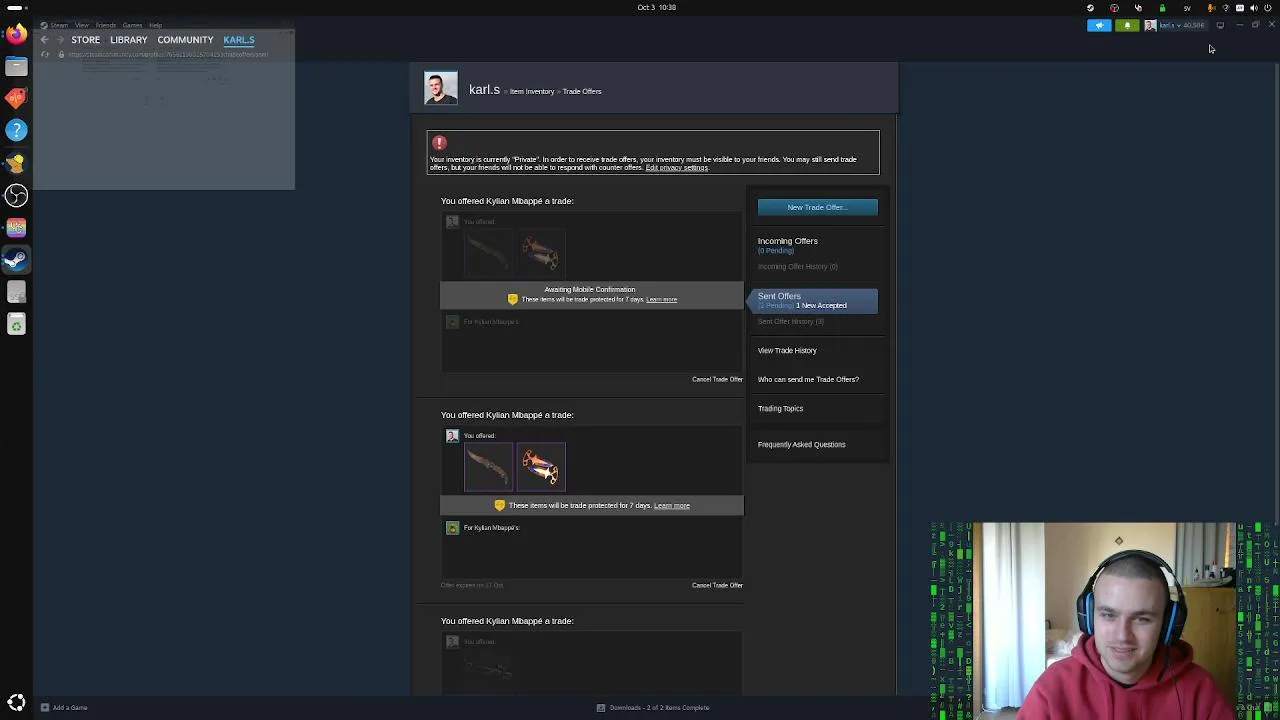Click Edit privacy settings link
1280x720 pixels.
pyautogui.click(x=677, y=168)
